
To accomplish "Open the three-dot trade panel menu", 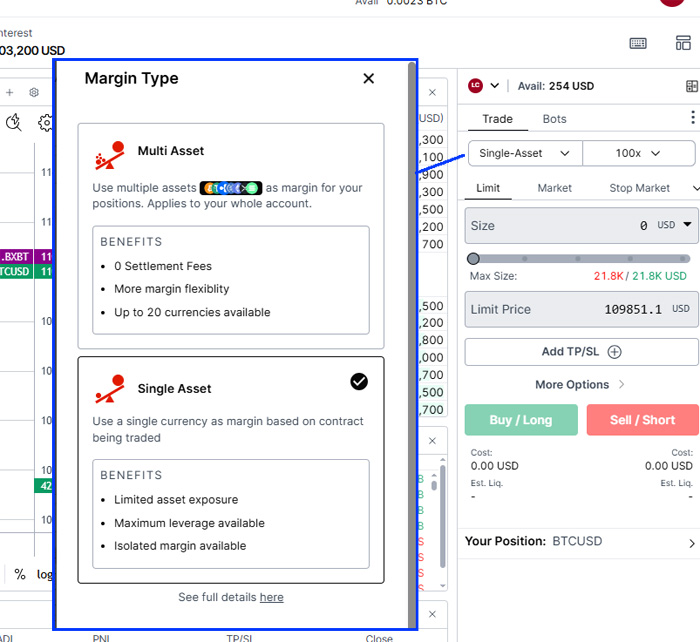I will [x=692, y=118].
